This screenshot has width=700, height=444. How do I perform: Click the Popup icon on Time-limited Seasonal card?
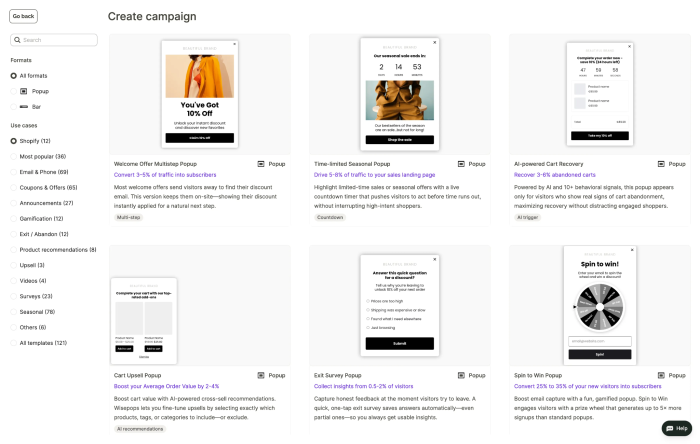pyautogui.click(x=461, y=164)
